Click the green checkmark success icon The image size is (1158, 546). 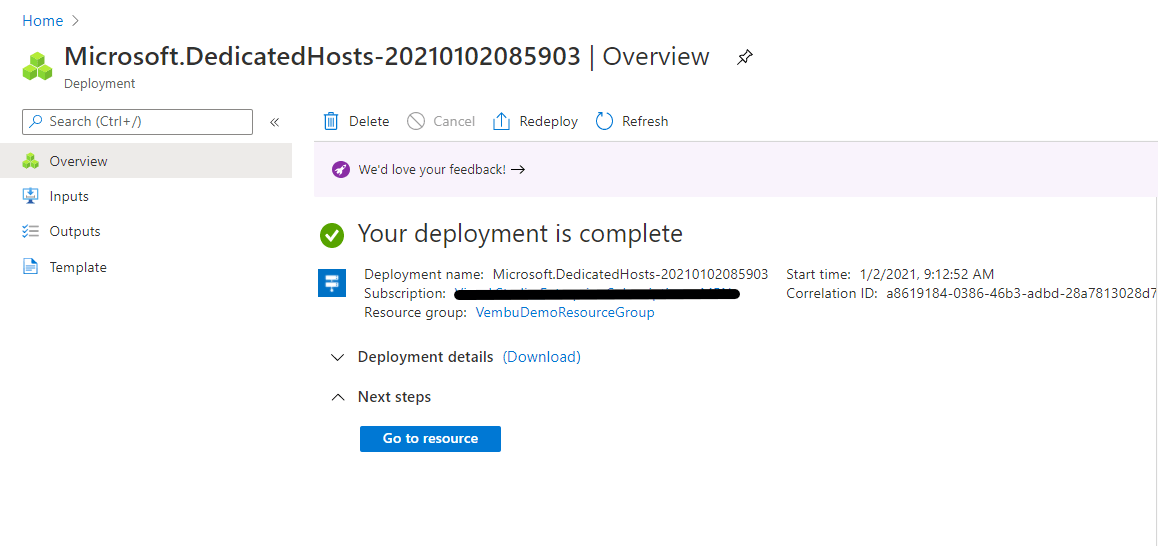click(332, 236)
